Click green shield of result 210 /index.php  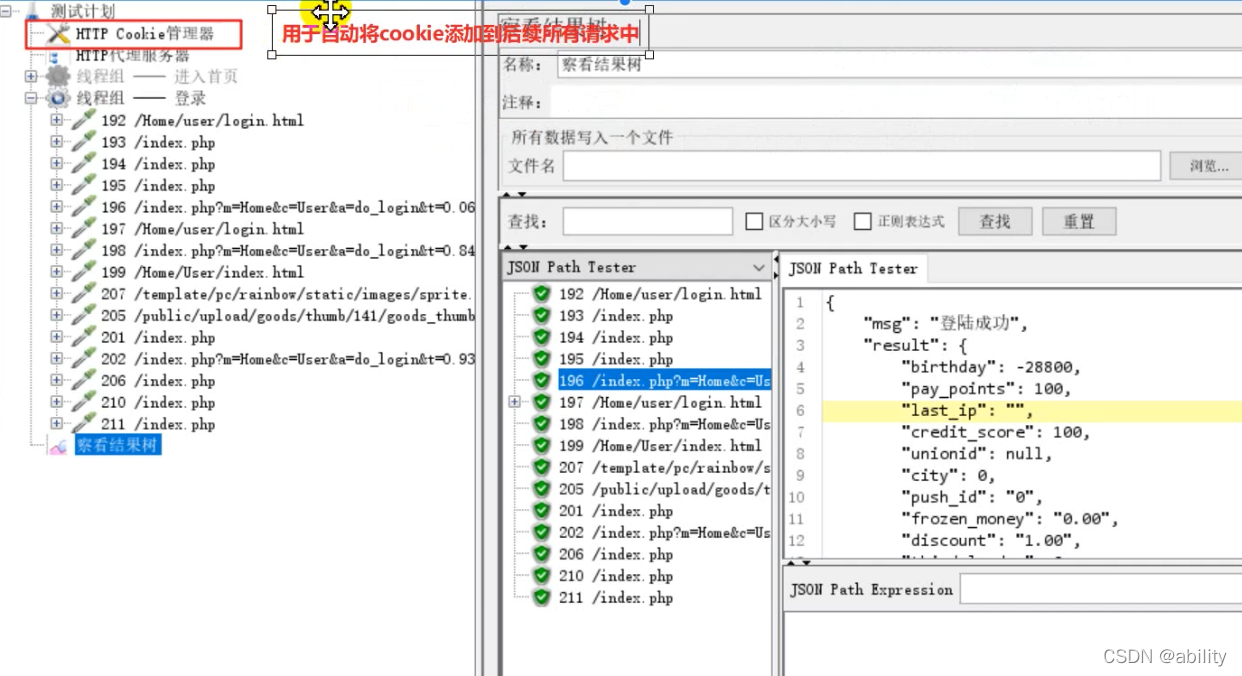(x=542, y=576)
